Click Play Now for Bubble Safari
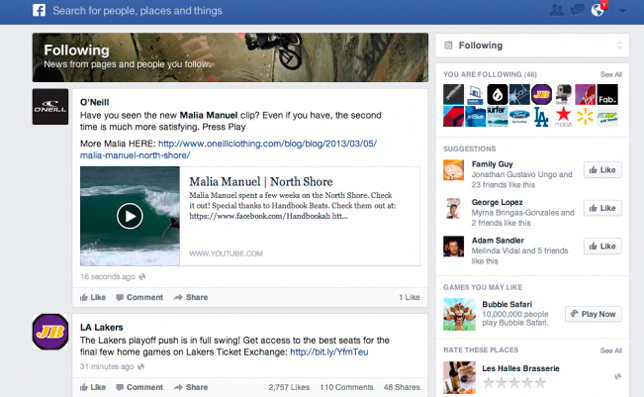644x397 pixels. (x=593, y=314)
